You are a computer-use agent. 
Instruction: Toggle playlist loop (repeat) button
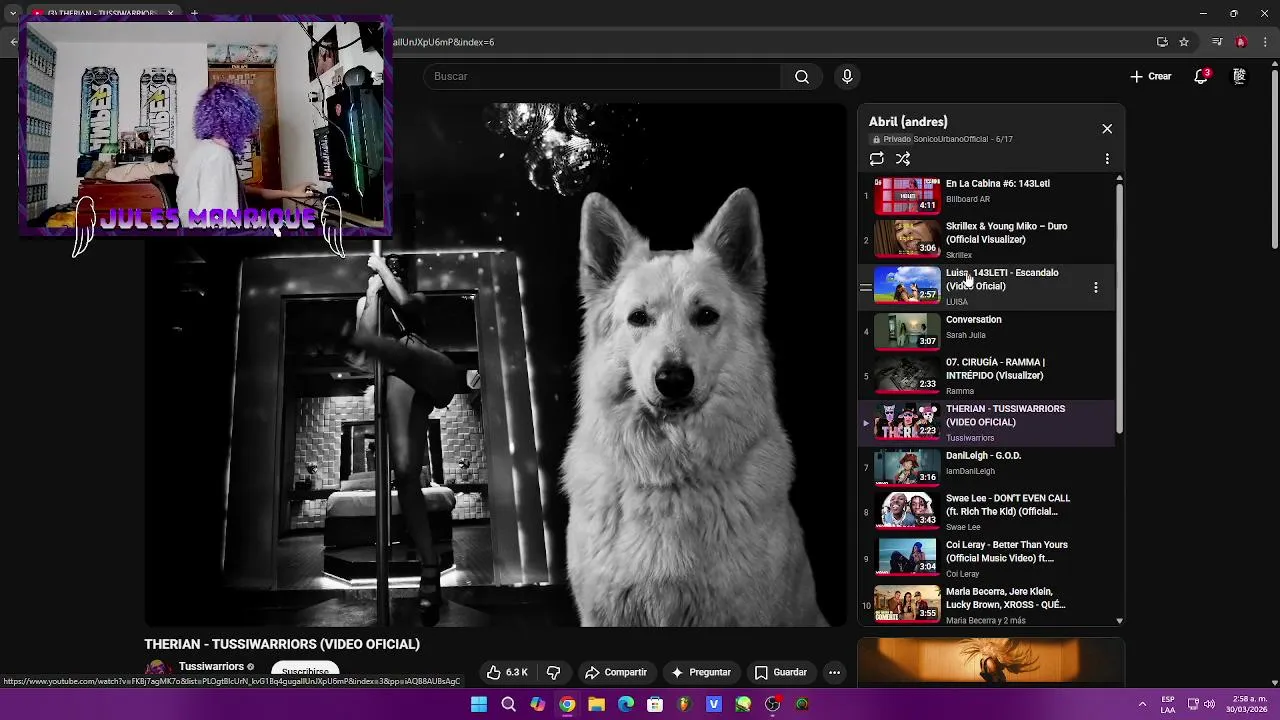pyautogui.click(x=877, y=159)
